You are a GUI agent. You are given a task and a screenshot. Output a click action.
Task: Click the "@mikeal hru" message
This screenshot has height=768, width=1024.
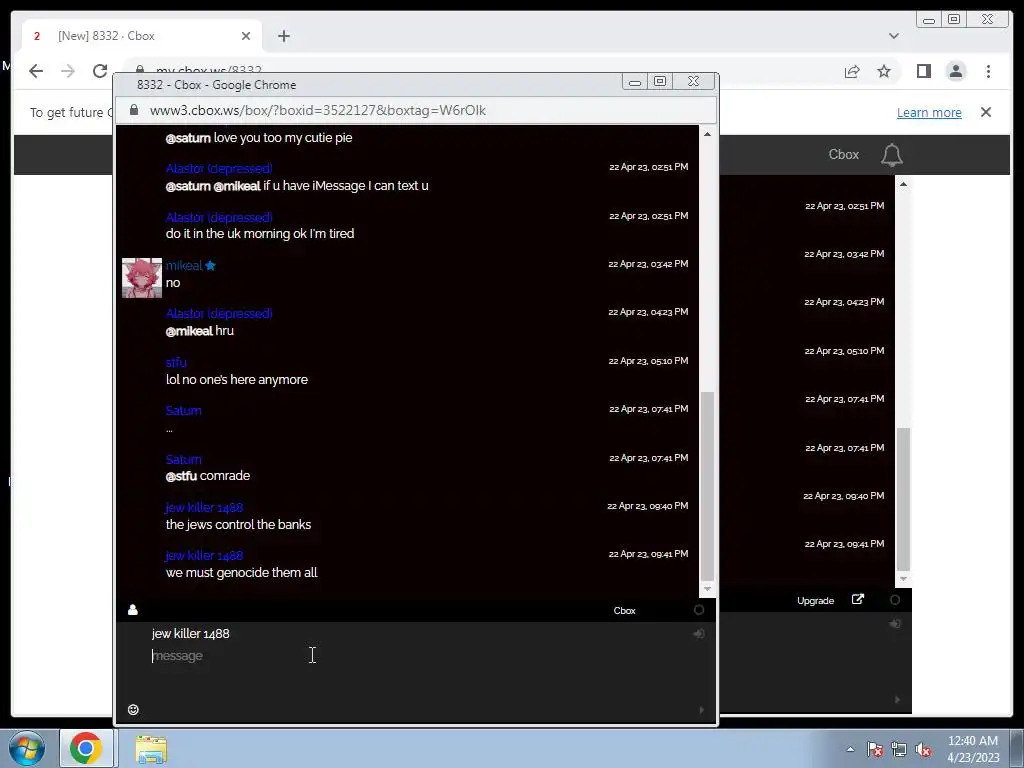[x=199, y=330]
